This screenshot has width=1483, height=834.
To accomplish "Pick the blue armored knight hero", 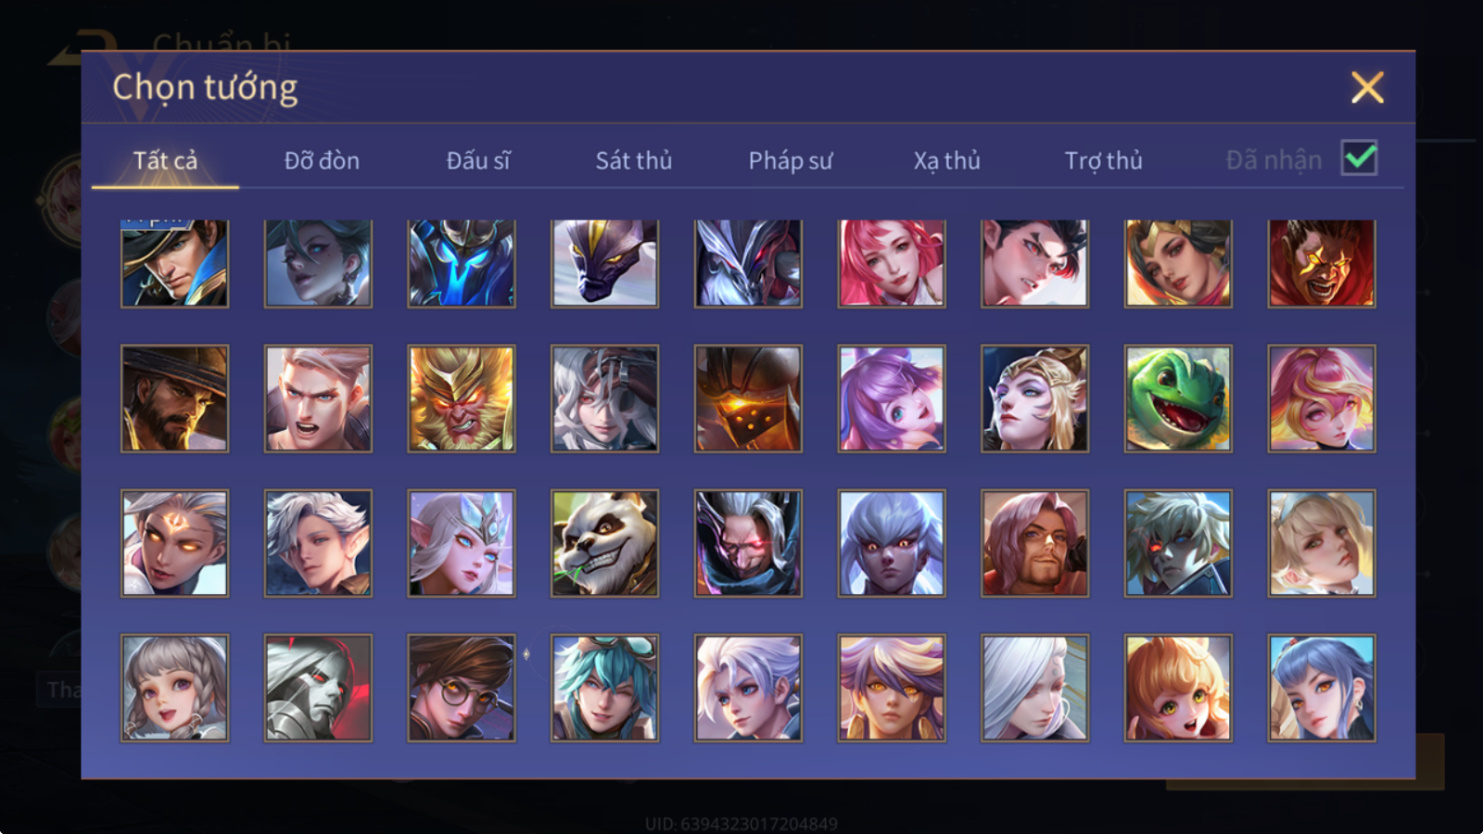I will [461, 263].
